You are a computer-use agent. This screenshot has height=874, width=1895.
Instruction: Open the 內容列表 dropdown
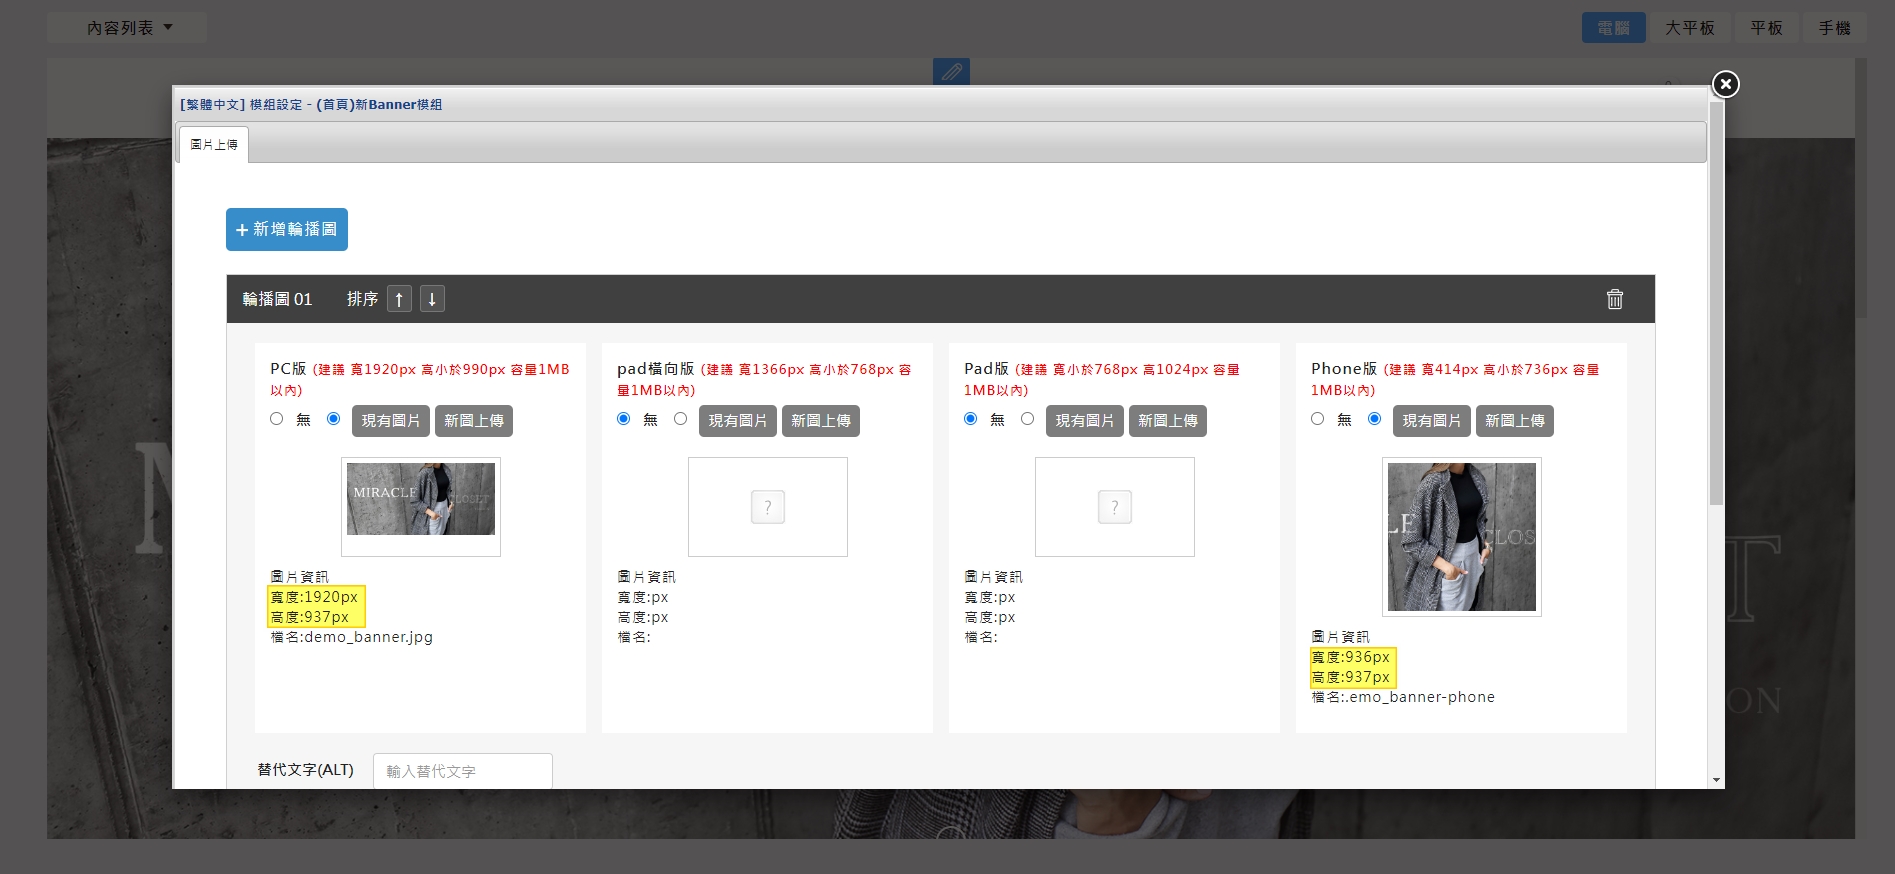coord(128,28)
